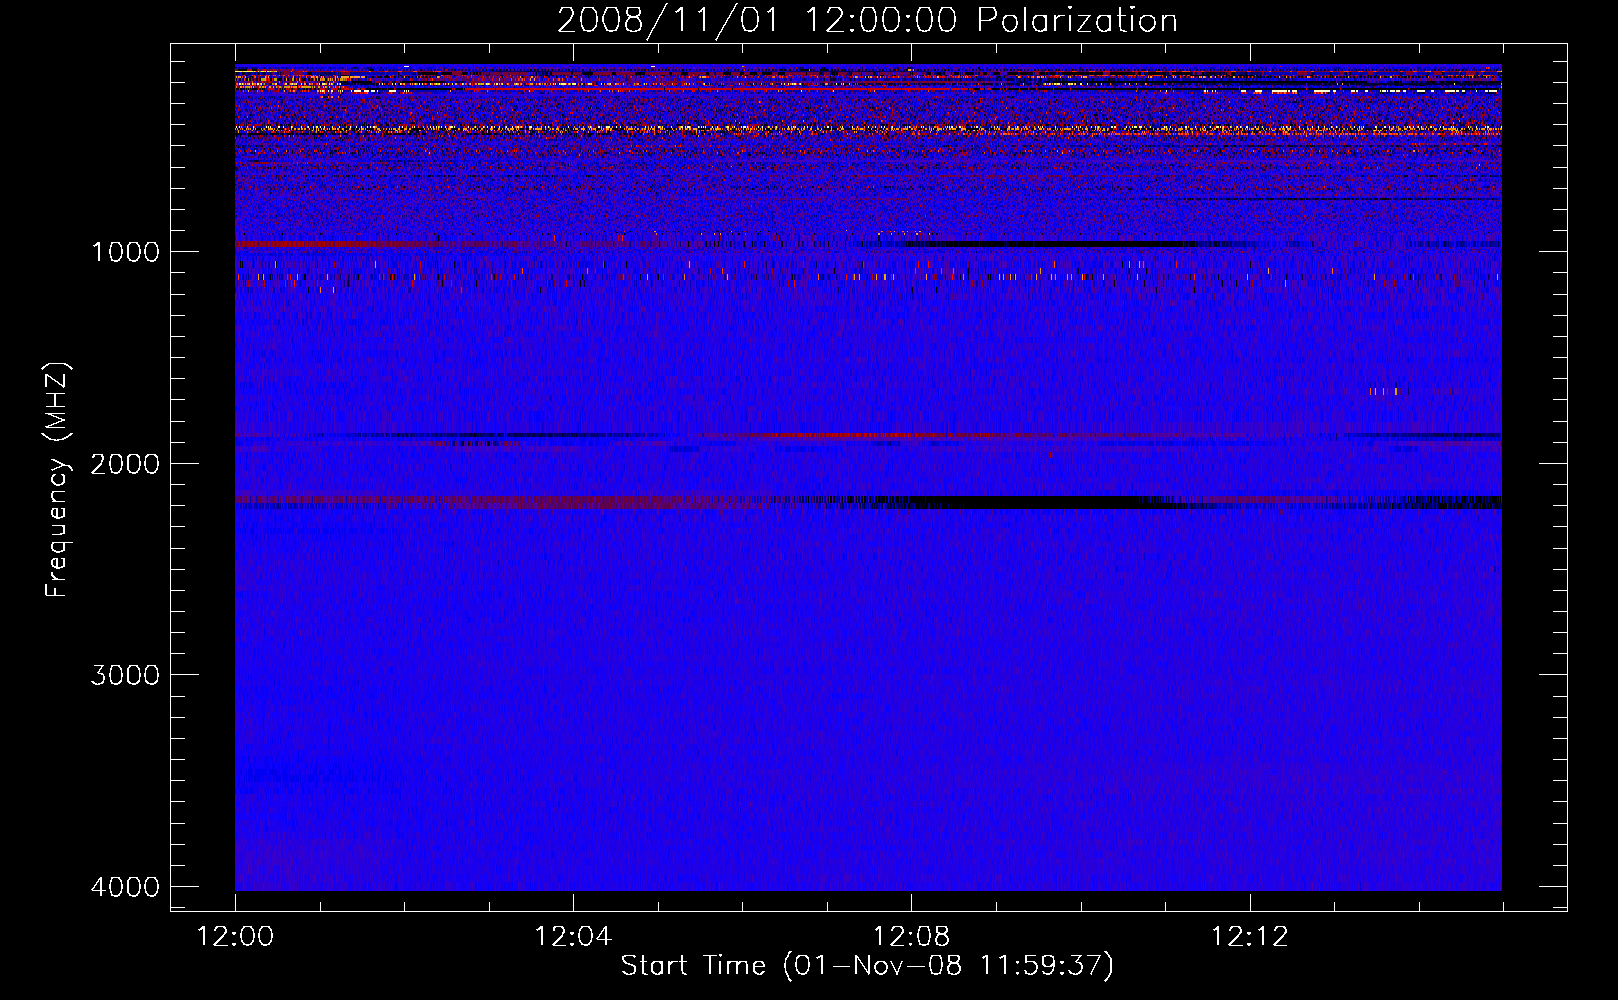
Task: Click the 4000 frequency tick label
Action: tap(125, 887)
